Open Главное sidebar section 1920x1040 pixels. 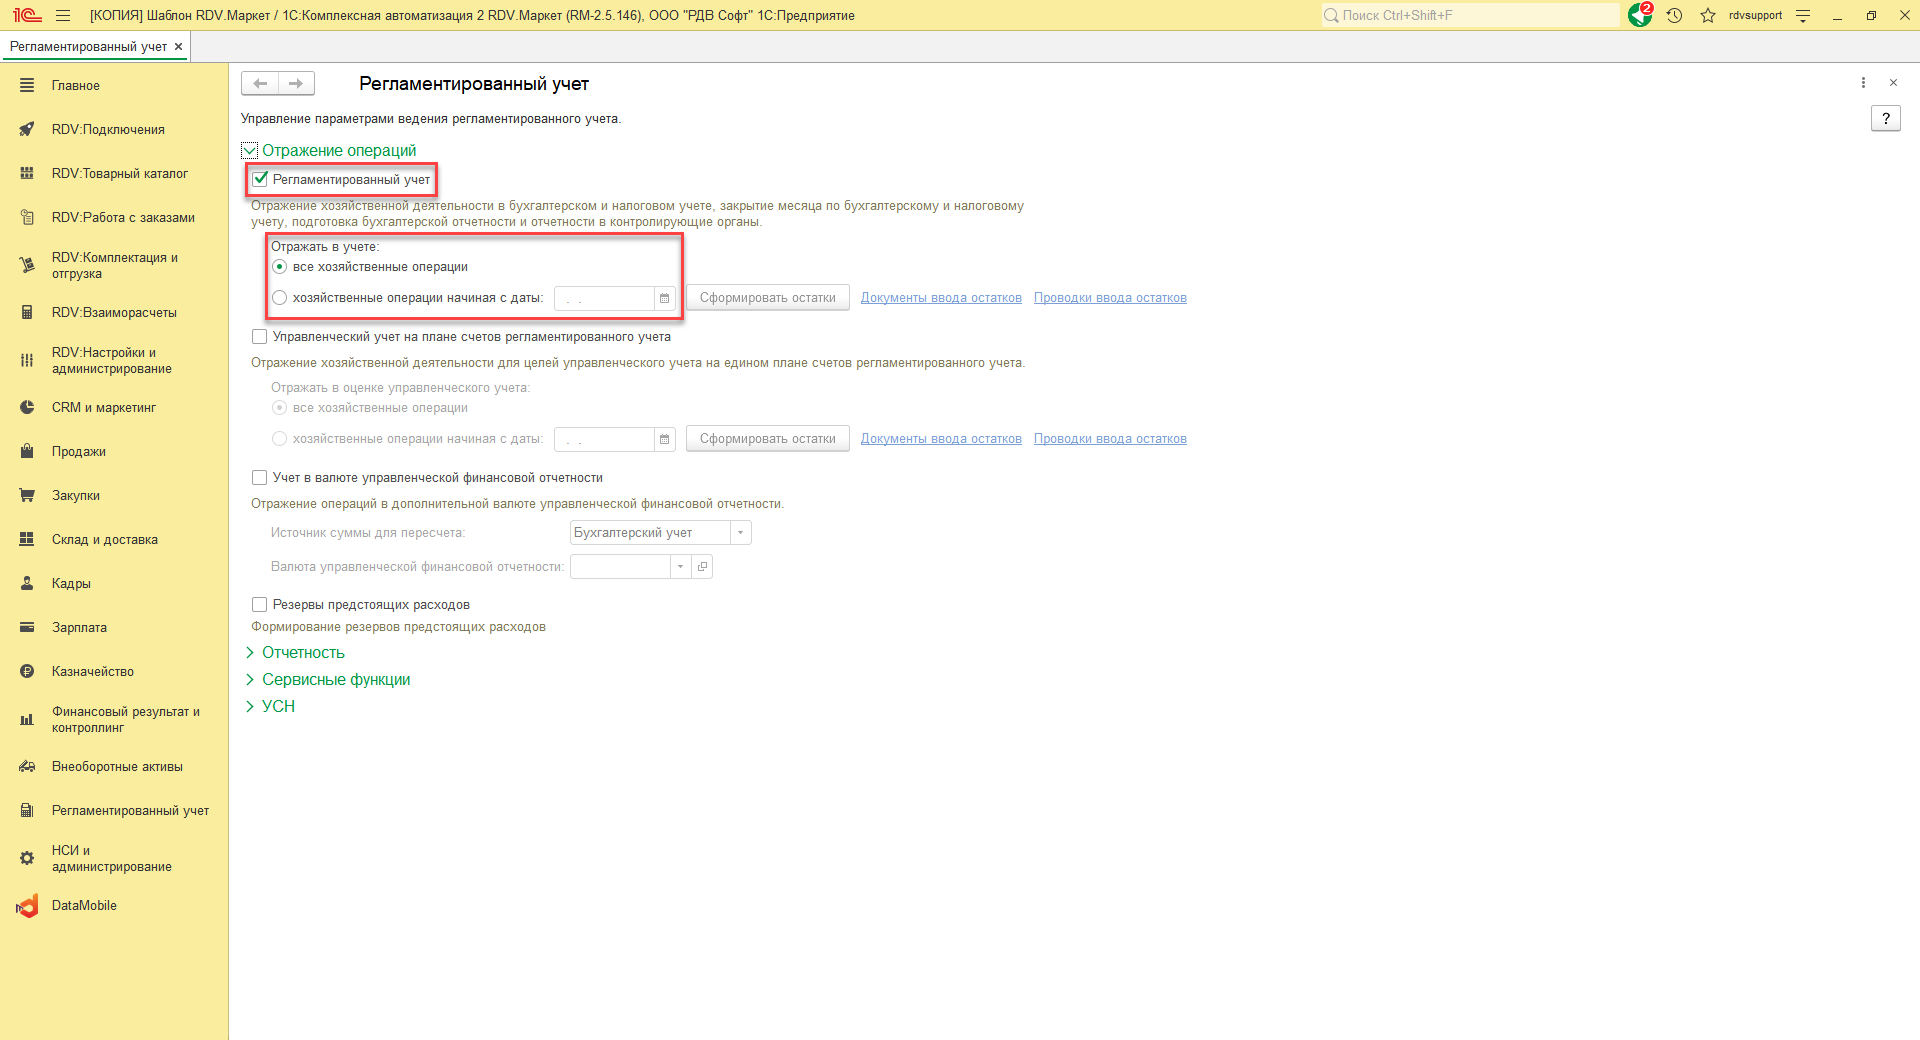76,86
